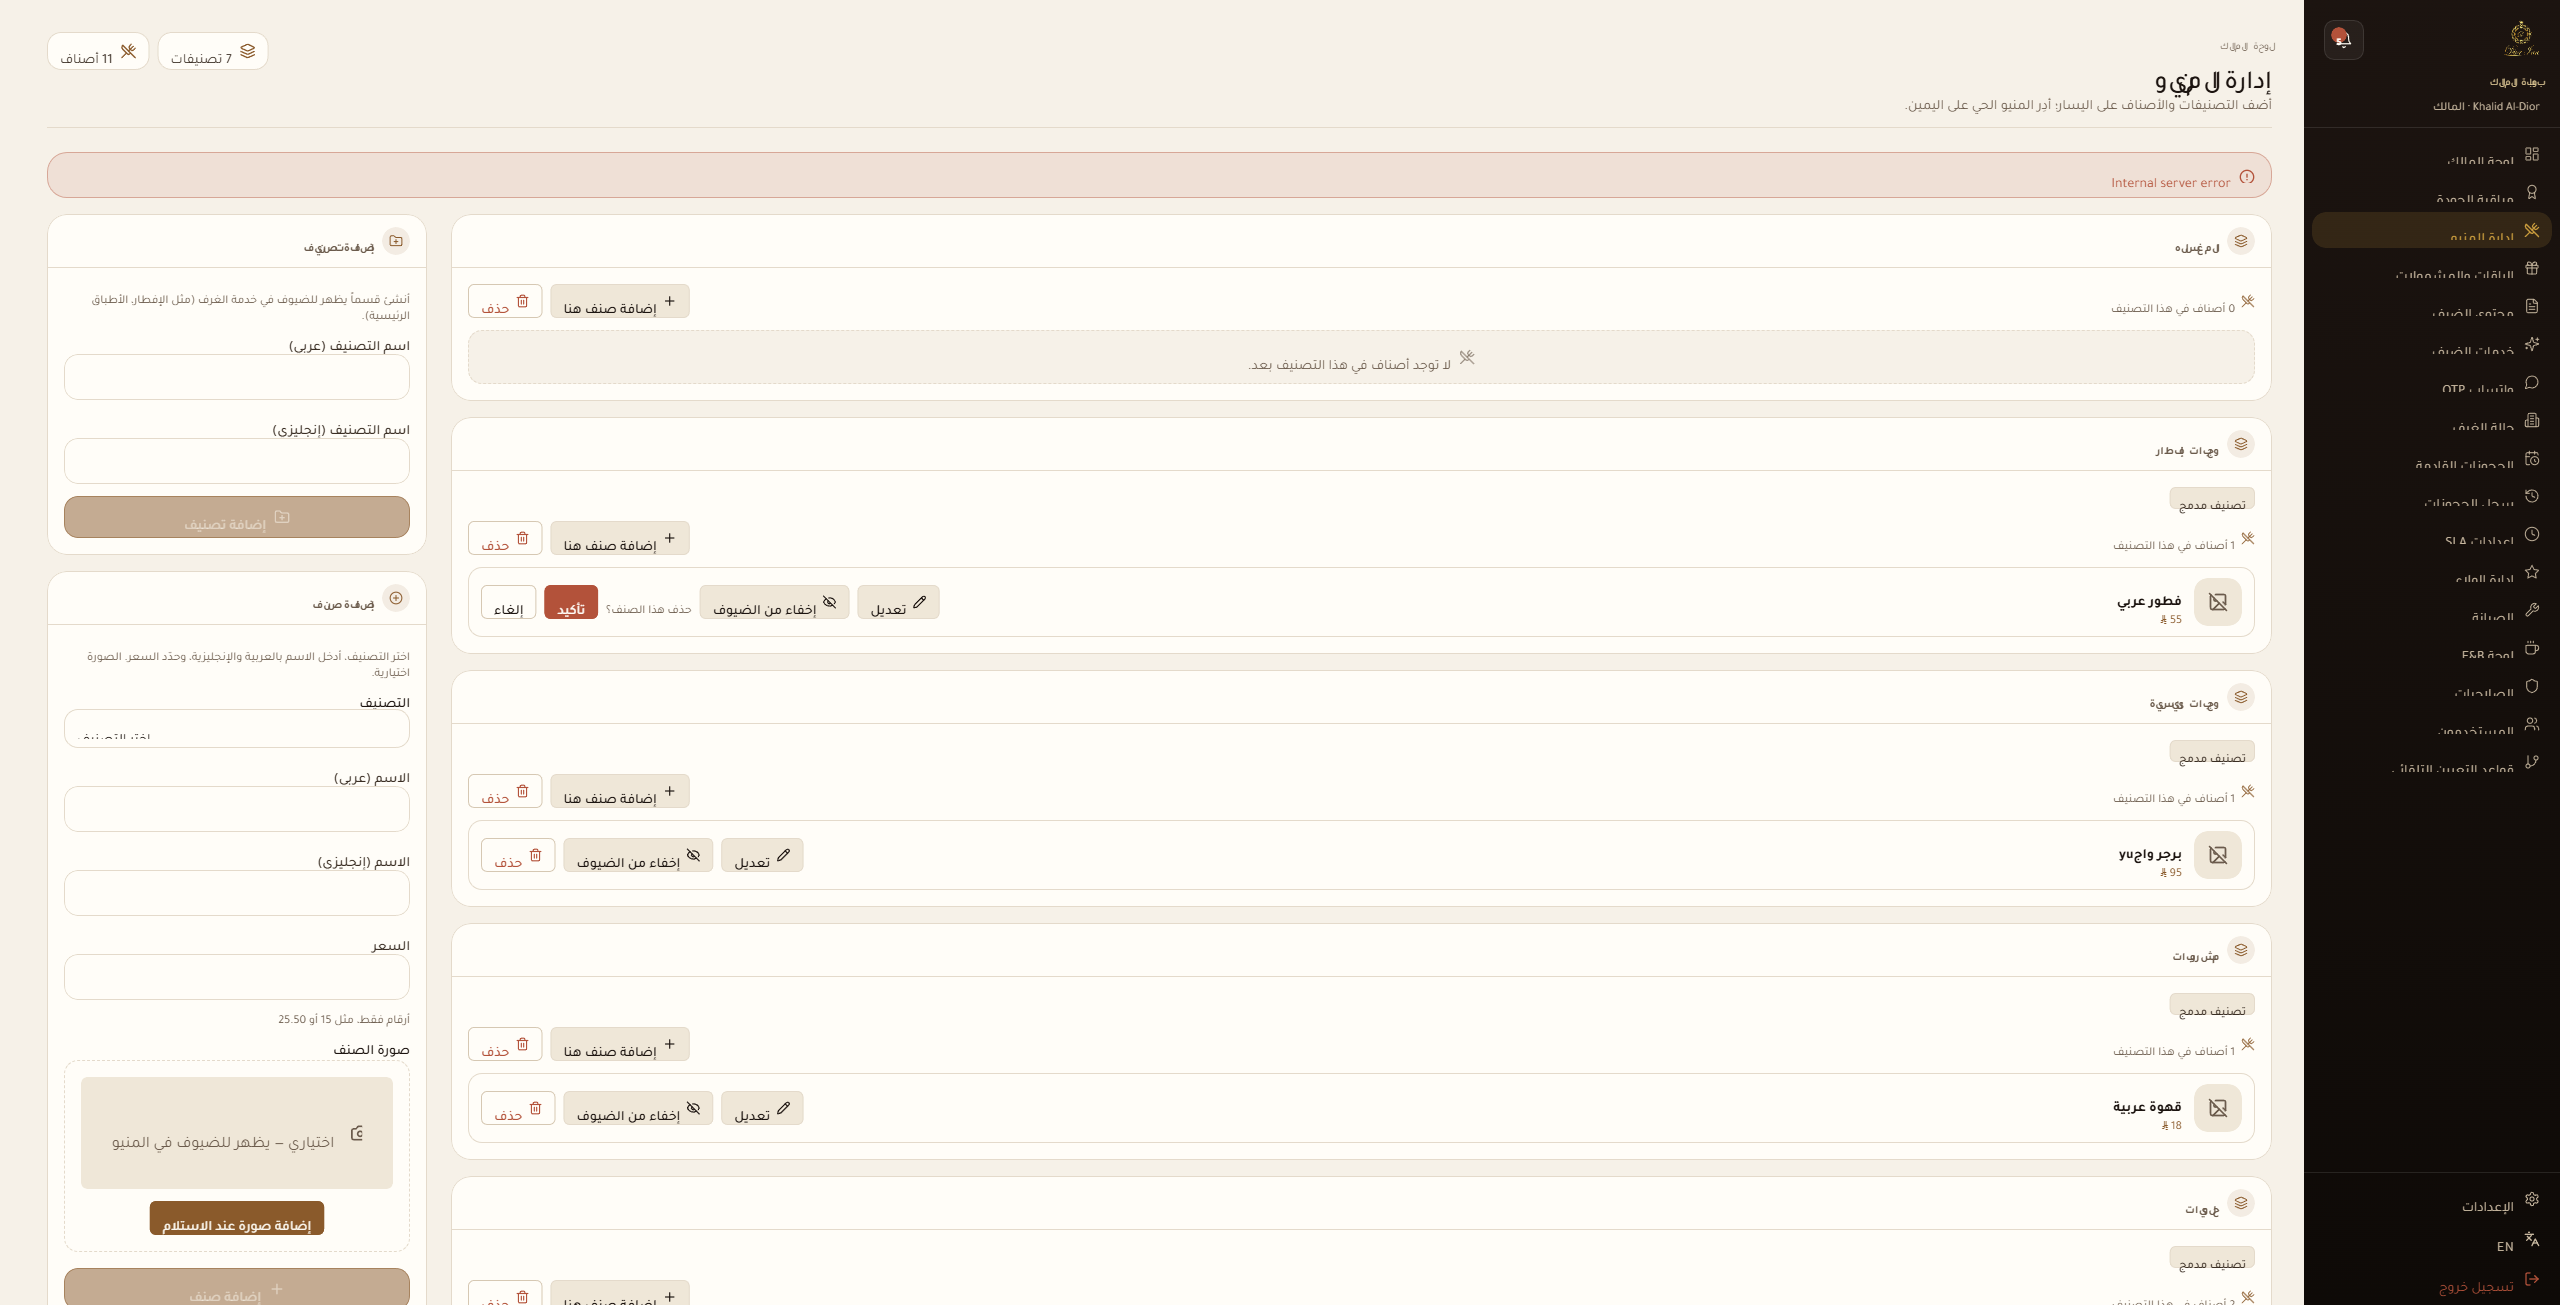Viewport: 2560px width, 1305px height.
Task: Click the layers icon of مشروبات category
Action: click(2241, 950)
